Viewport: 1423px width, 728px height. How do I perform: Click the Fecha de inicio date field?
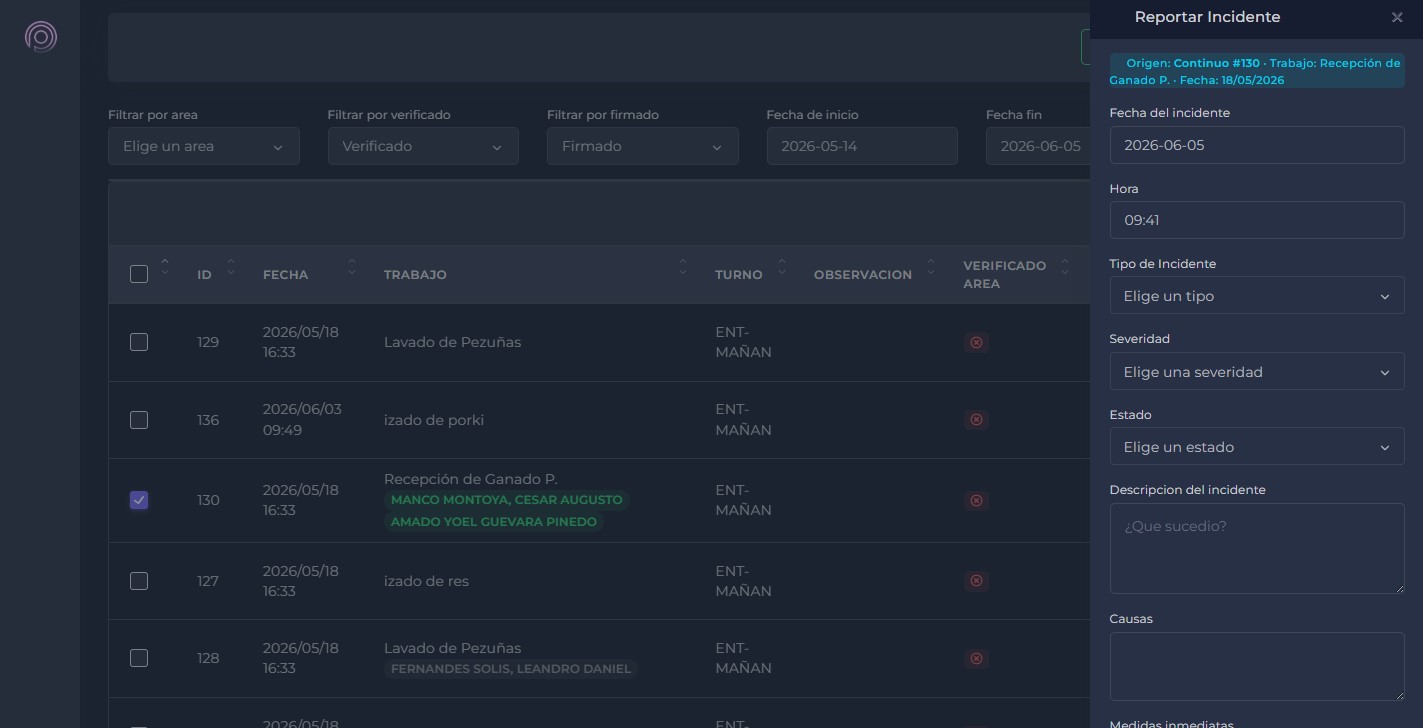click(862, 146)
